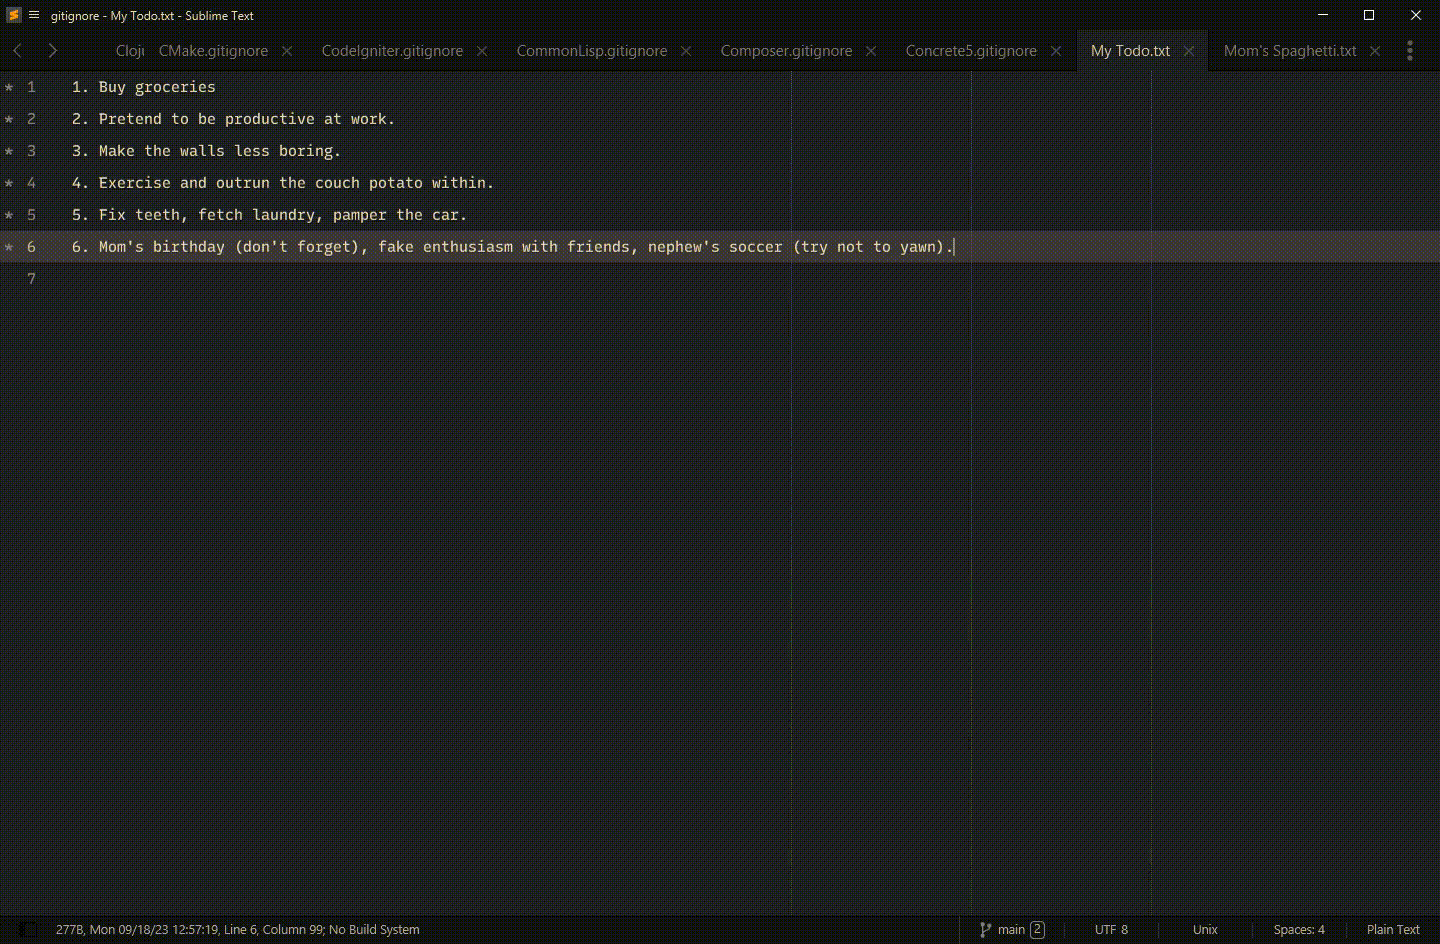This screenshot has width=1440, height=944.
Task: Close the My Todo.txt tab
Action: [1189, 51]
